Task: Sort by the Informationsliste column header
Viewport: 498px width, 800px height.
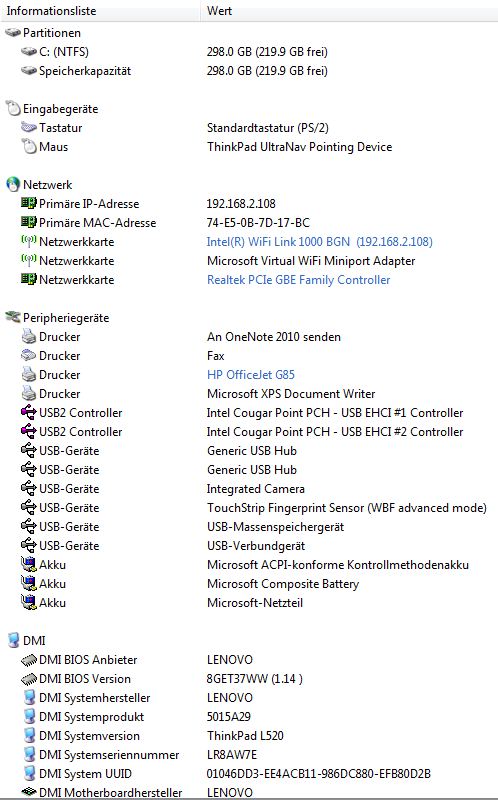Action: tap(101, 11)
